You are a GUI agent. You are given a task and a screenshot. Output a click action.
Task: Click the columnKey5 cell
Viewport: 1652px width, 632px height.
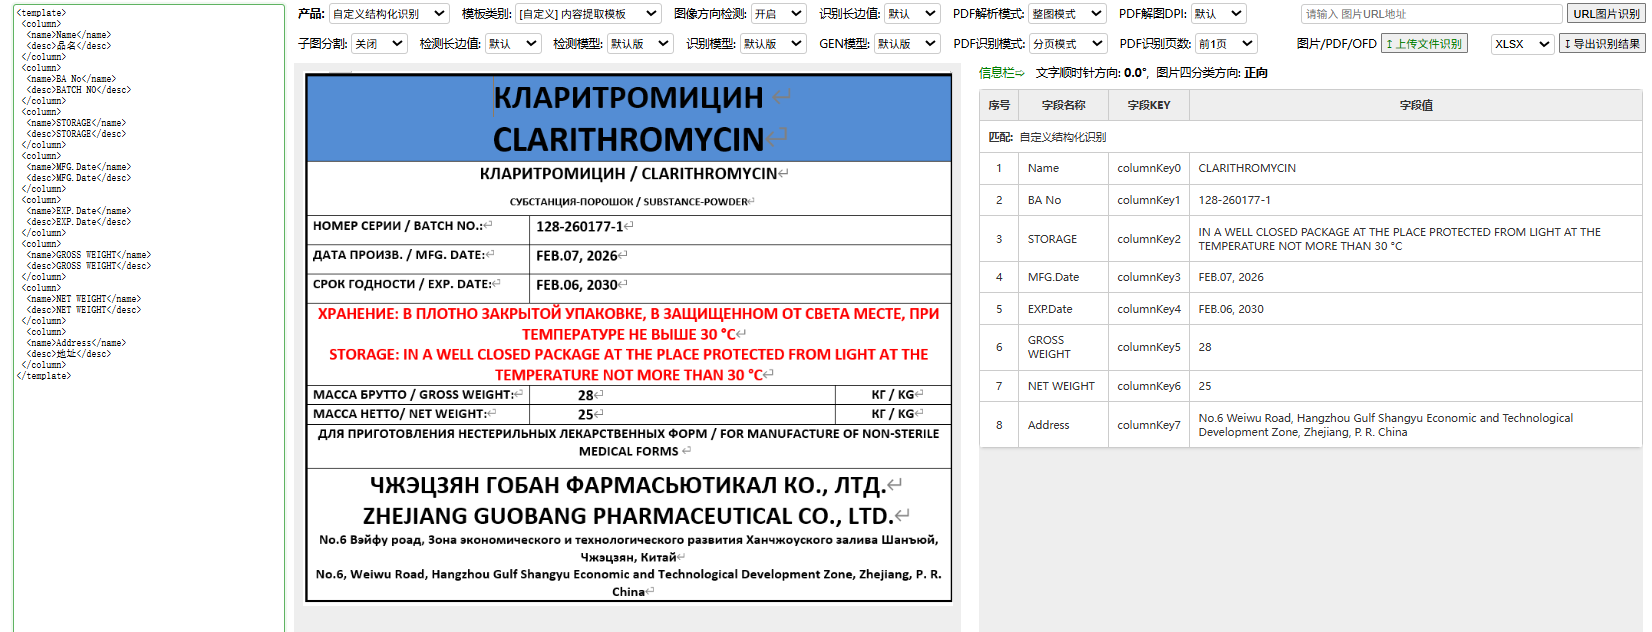pyautogui.click(x=1148, y=347)
